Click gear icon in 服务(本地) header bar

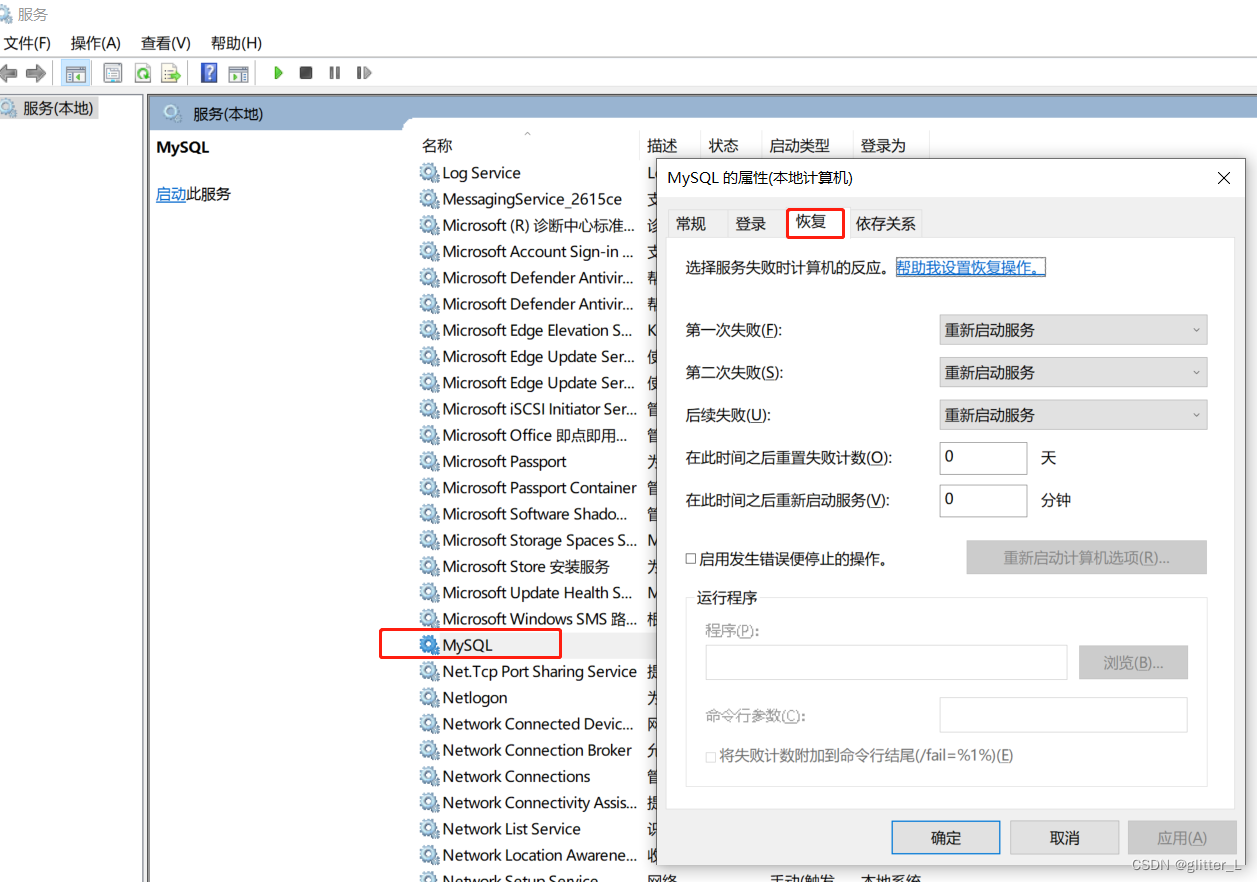(x=172, y=113)
